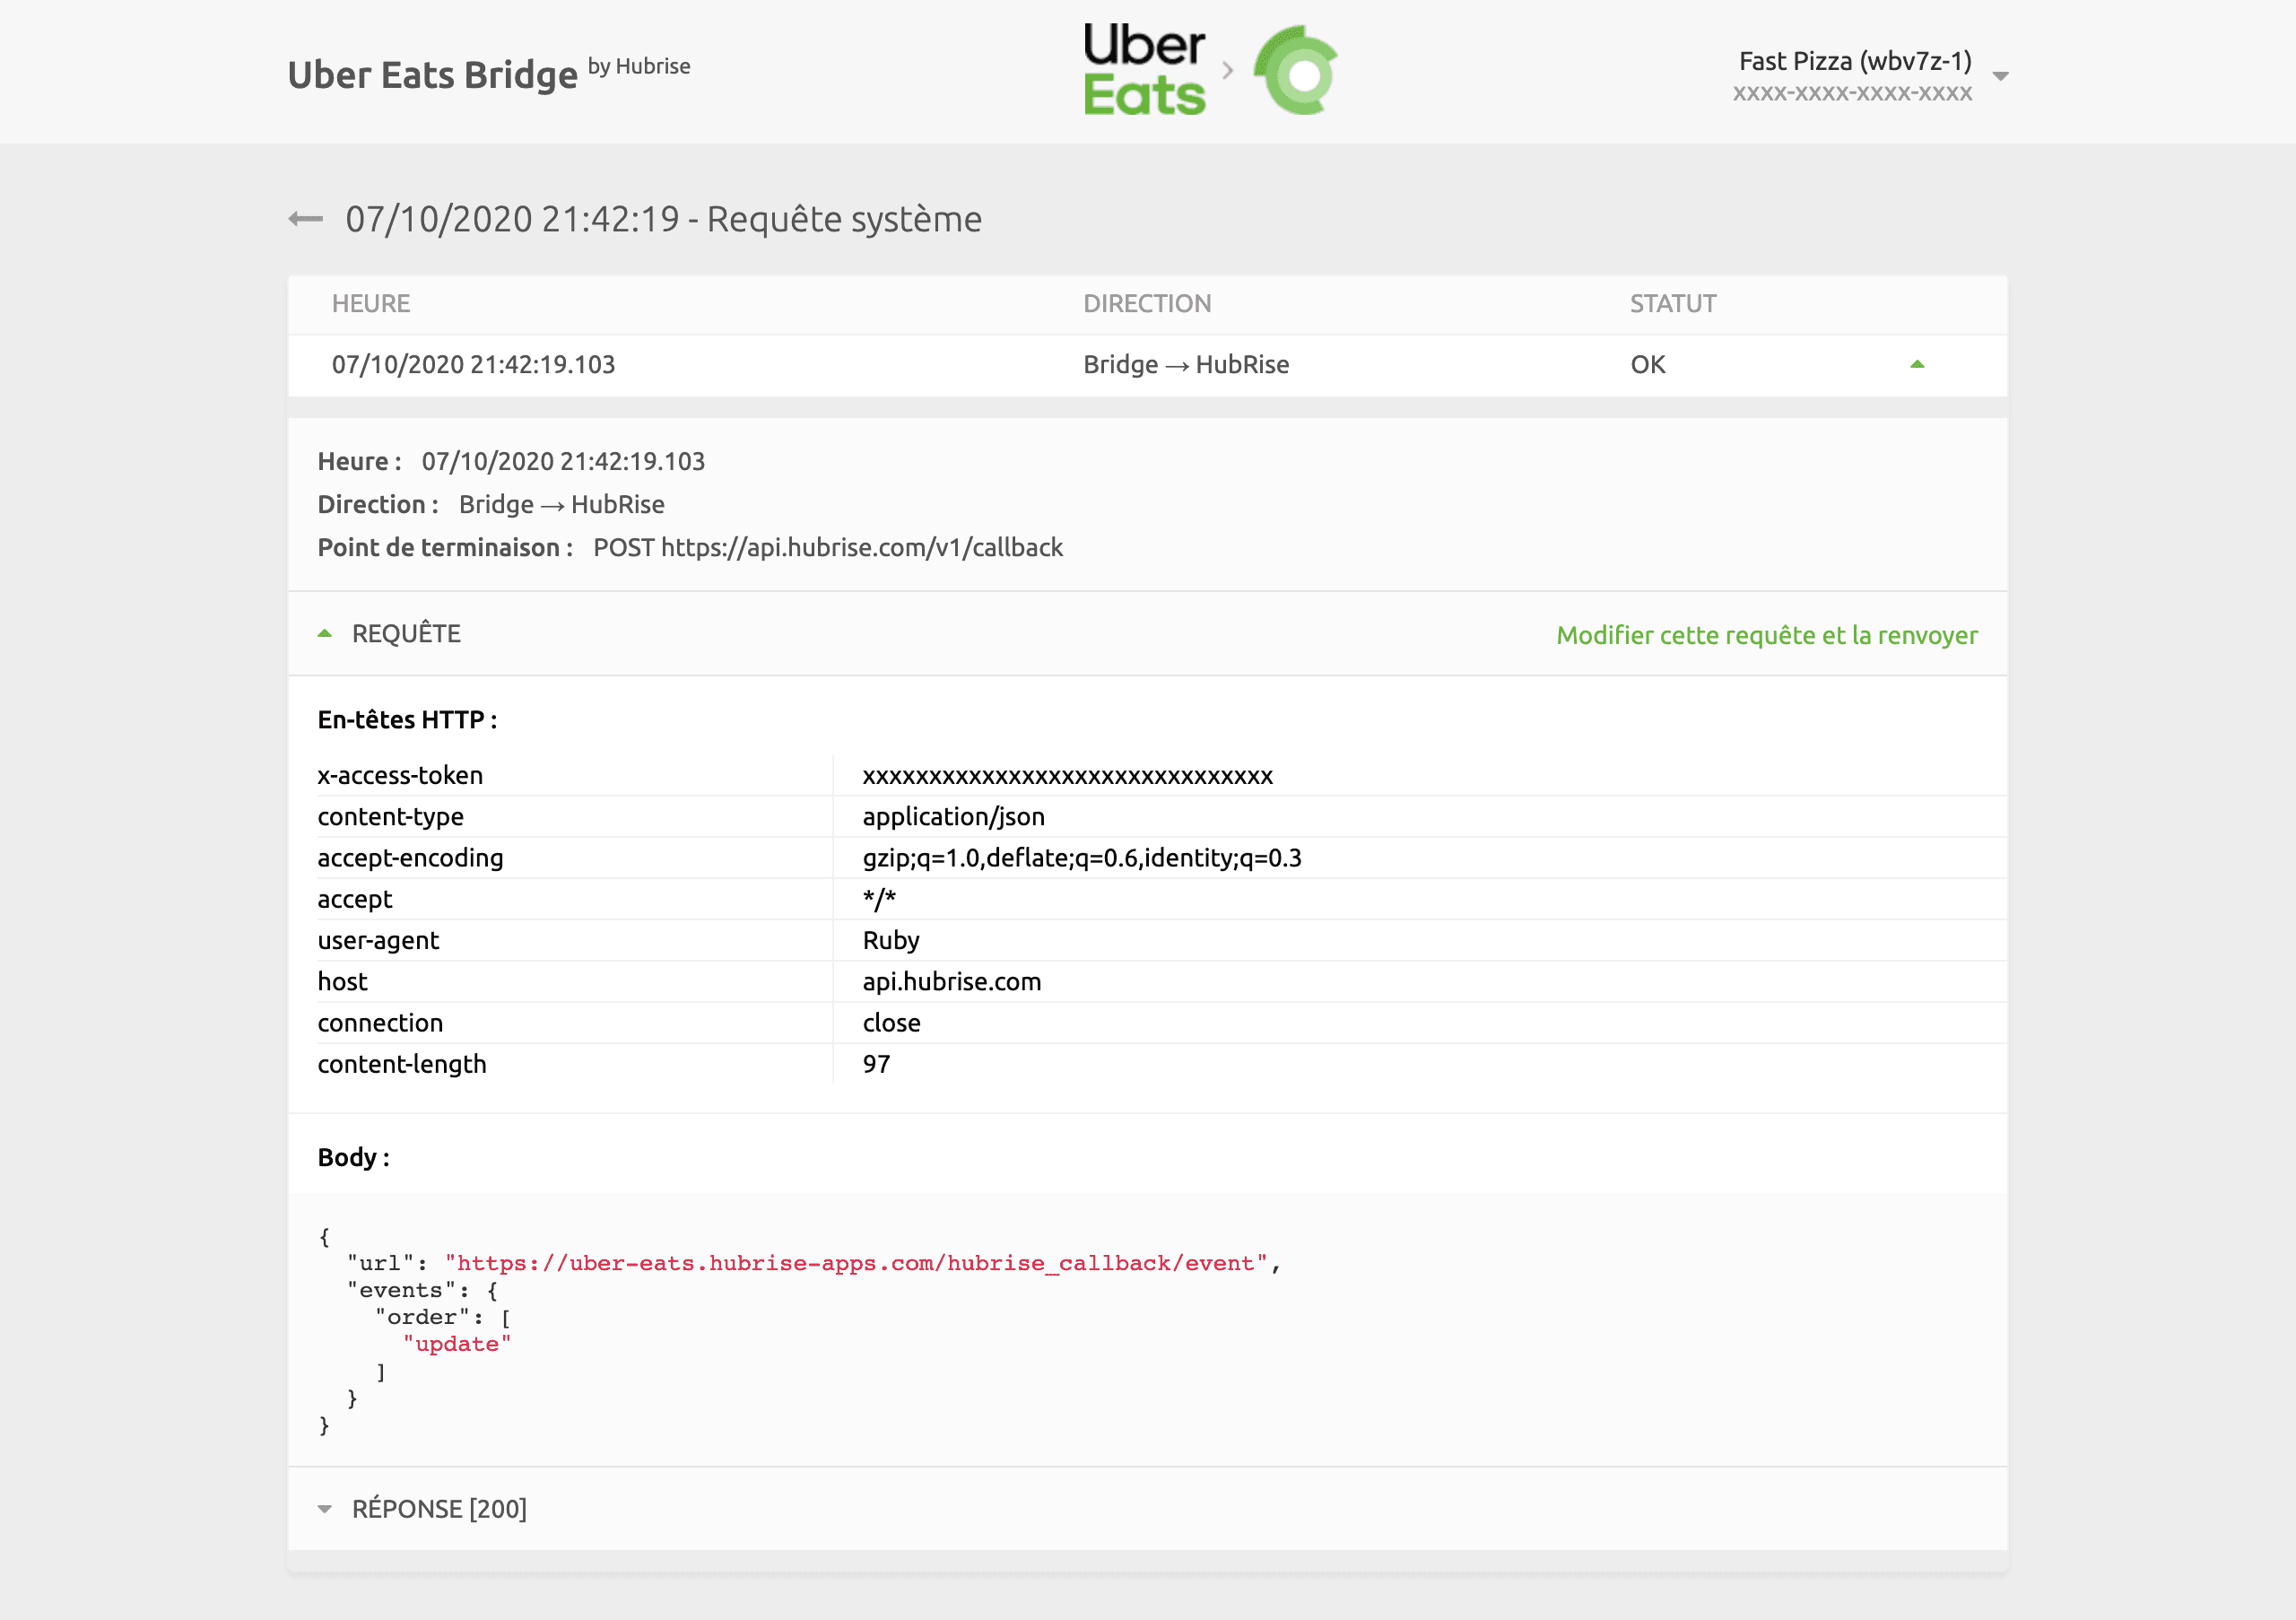Image resolution: width=2296 pixels, height=1620 pixels.
Task: Click the green HubRise logo
Action: (1296, 71)
